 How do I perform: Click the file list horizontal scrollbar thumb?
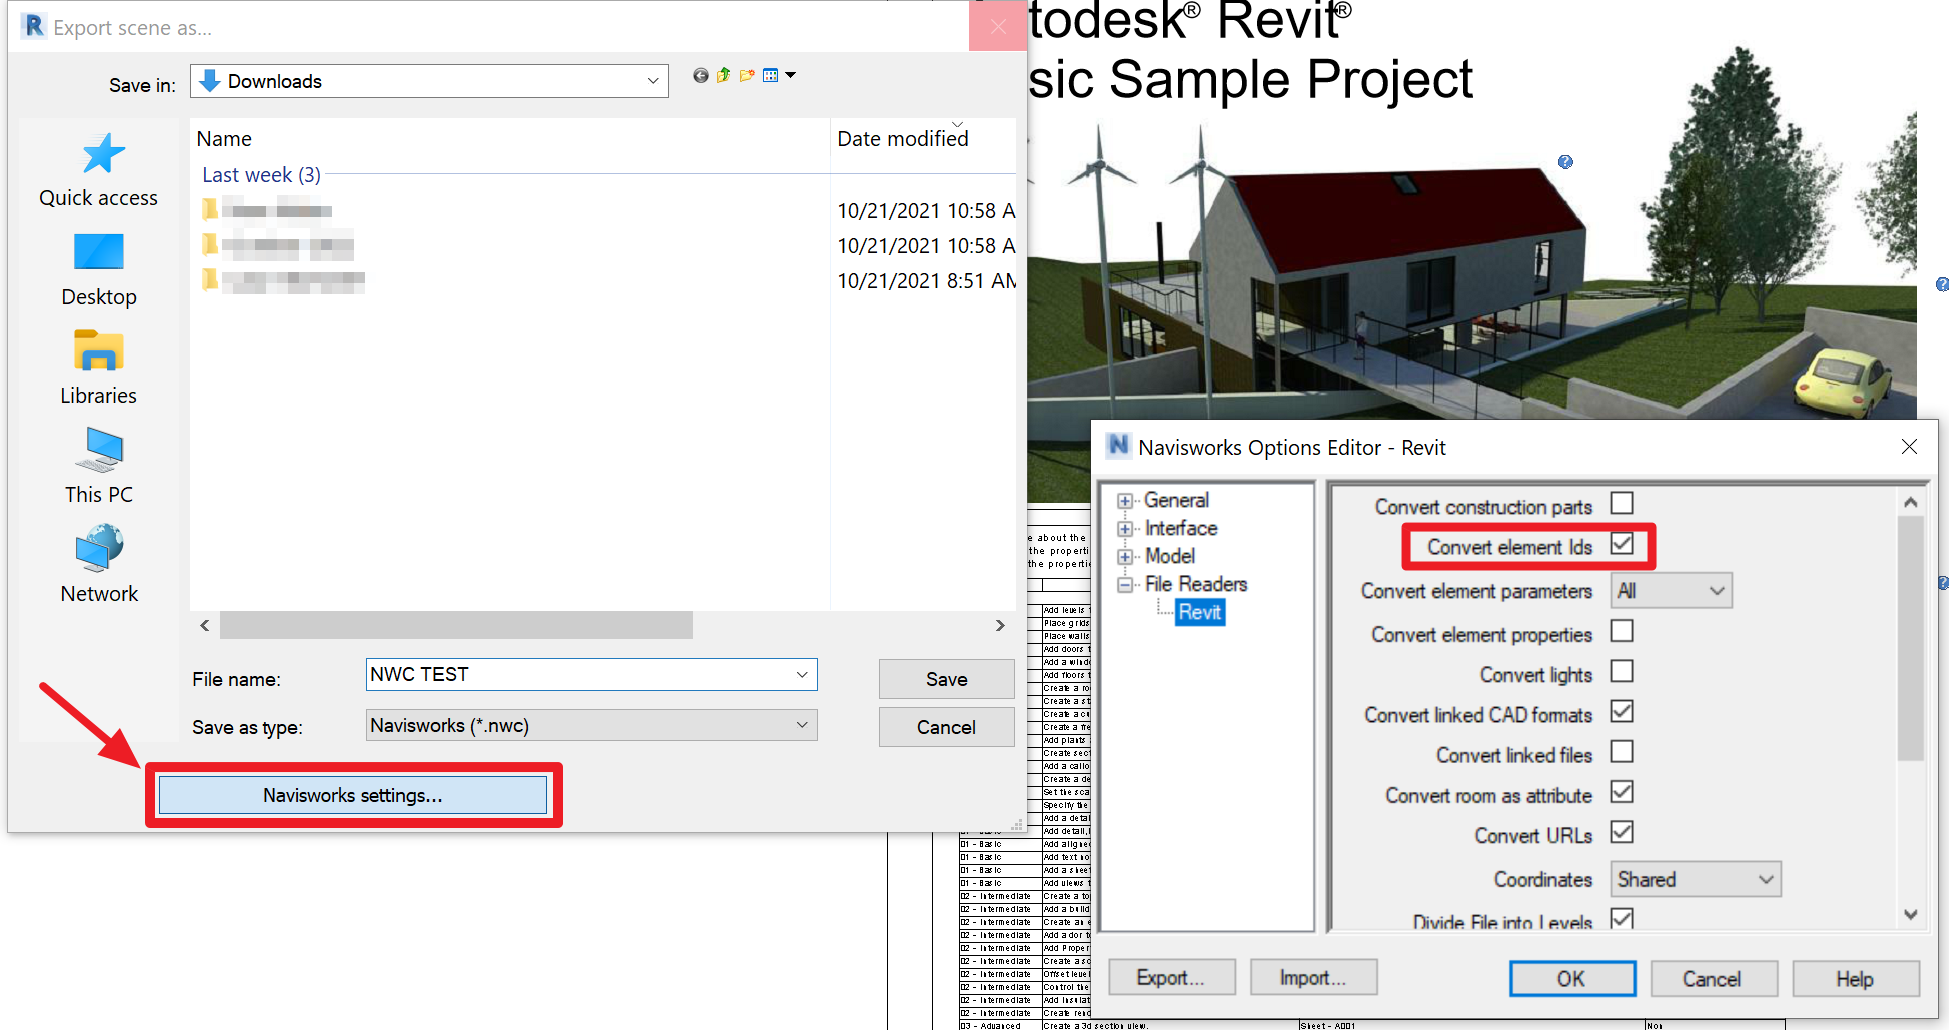pos(456,625)
